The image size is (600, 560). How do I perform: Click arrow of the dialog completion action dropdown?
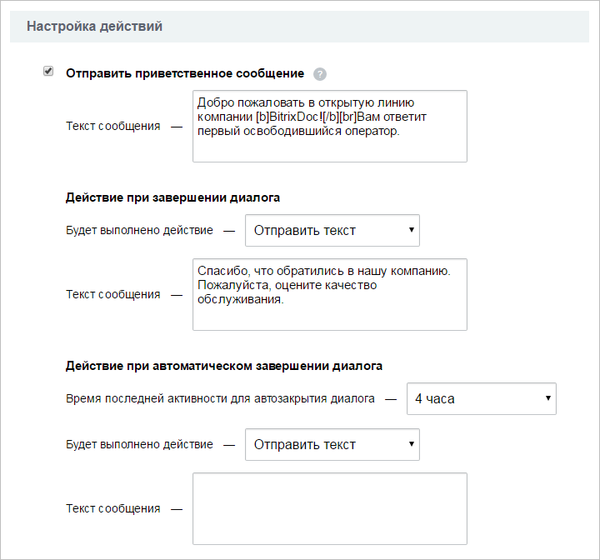(411, 230)
